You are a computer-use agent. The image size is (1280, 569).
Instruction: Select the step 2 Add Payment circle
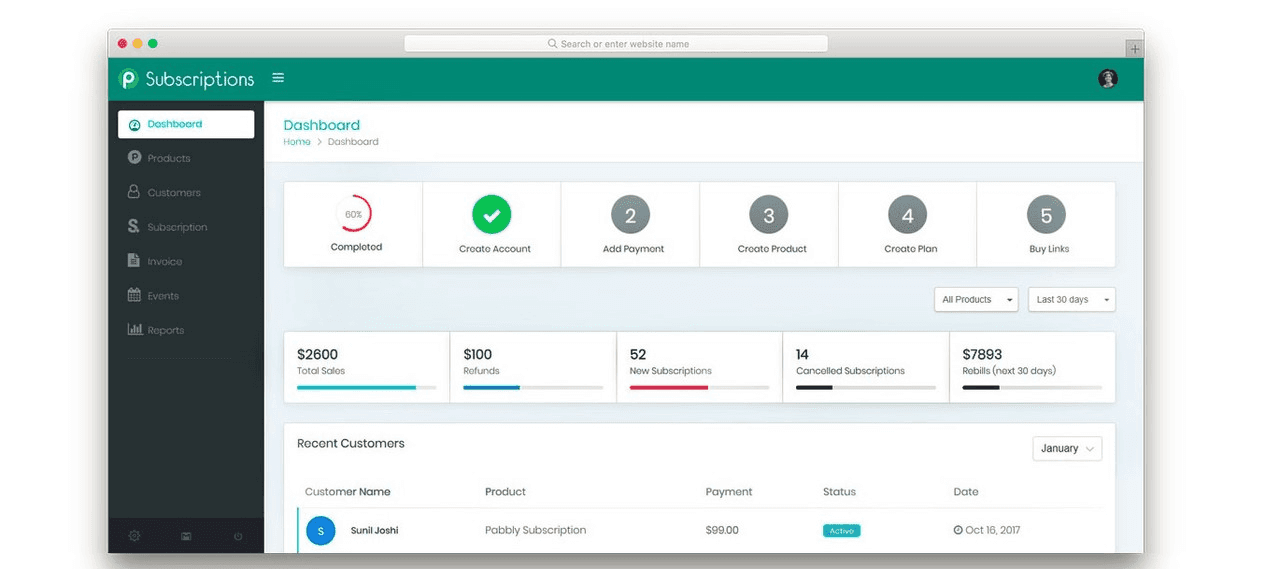(x=630, y=214)
